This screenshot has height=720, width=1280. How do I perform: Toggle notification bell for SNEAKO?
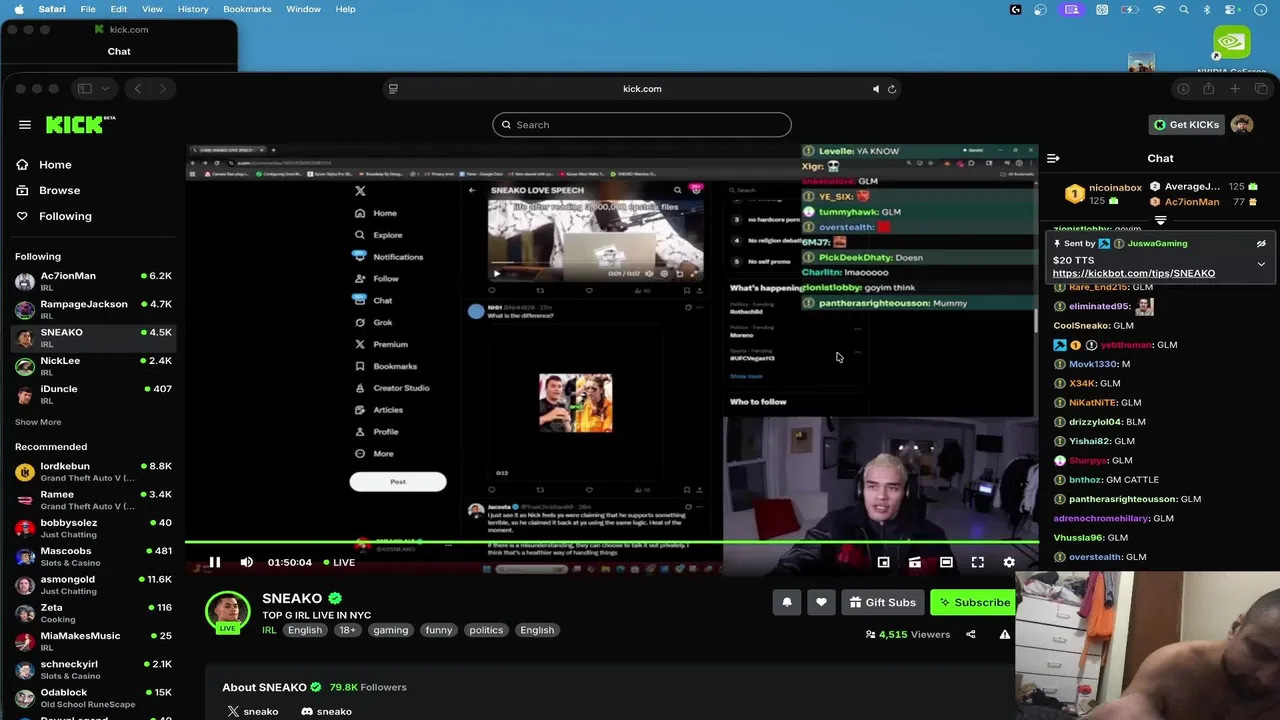(787, 602)
